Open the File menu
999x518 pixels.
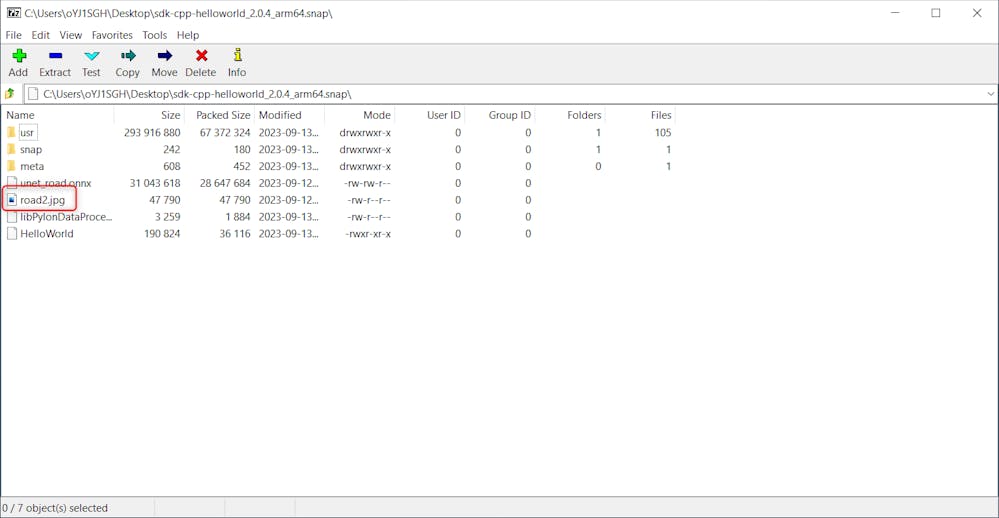14,35
